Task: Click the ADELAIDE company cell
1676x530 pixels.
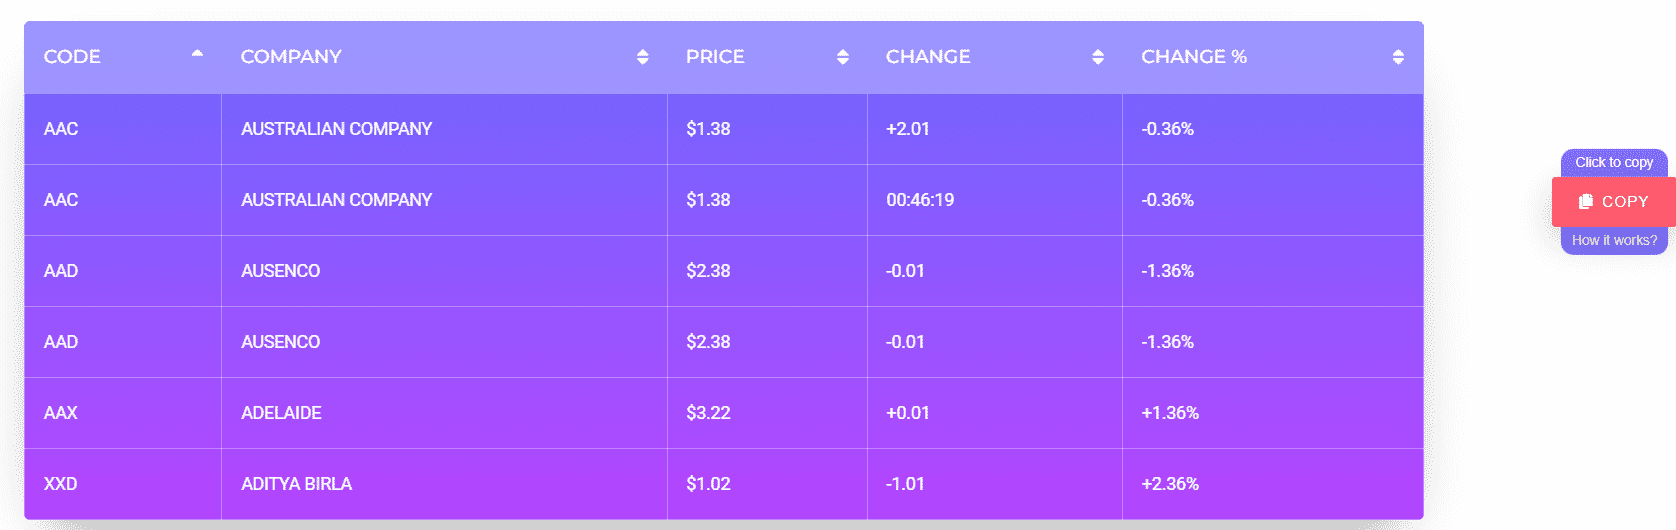Action: tap(281, 413)
